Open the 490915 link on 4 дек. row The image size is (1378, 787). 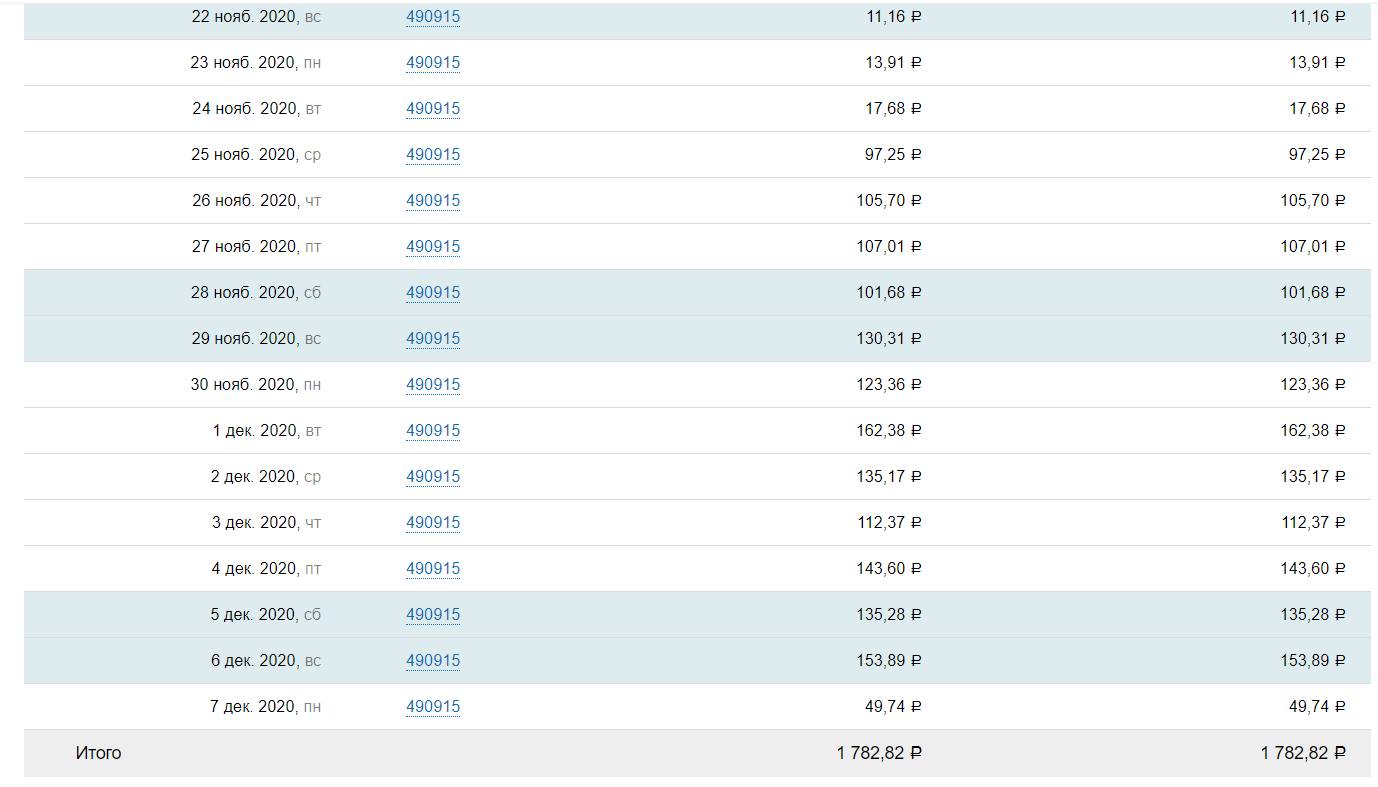click(433, 569)
